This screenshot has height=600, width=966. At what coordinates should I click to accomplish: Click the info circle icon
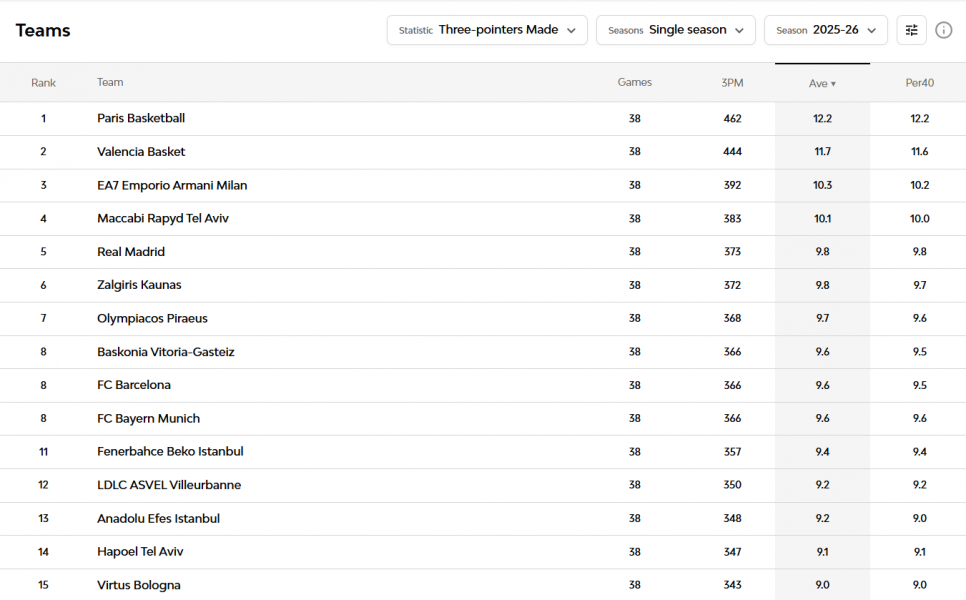pyautogui.click(x=943, y=30)
